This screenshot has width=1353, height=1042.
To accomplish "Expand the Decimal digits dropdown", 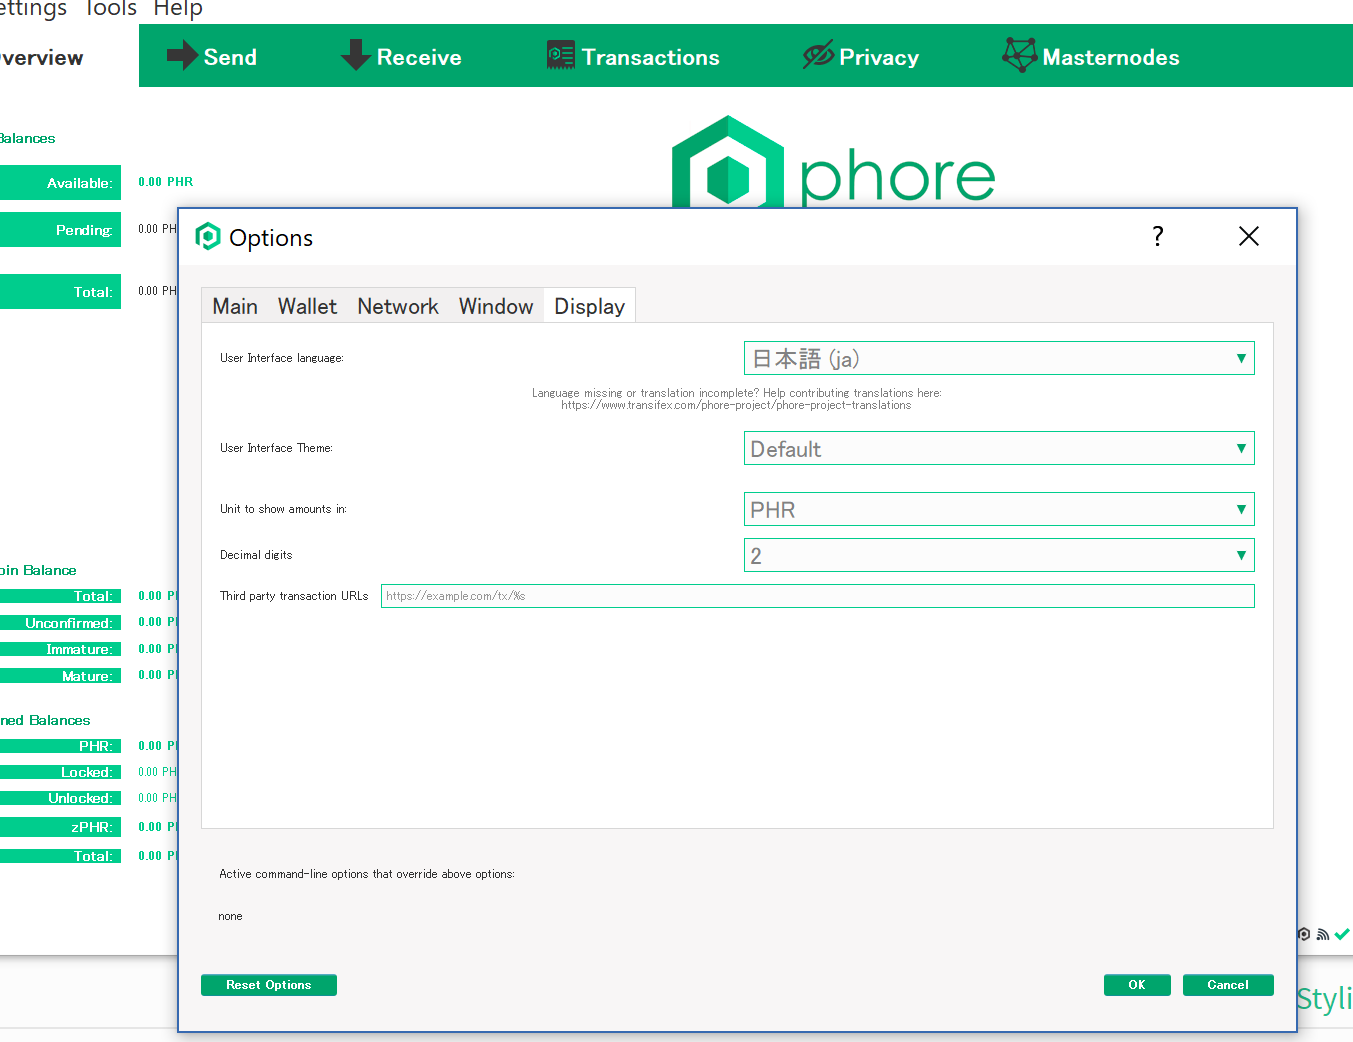I will 999,555.
